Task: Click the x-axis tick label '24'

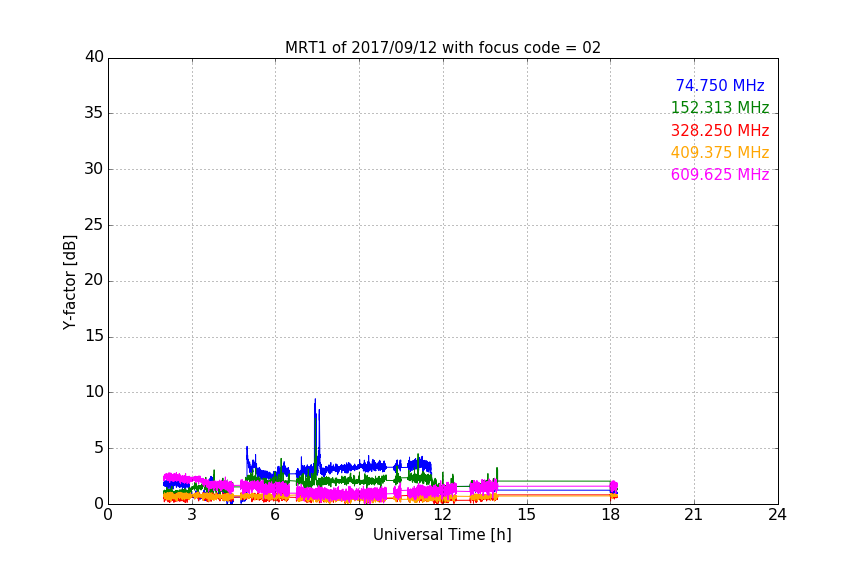Action: point(777,515)
